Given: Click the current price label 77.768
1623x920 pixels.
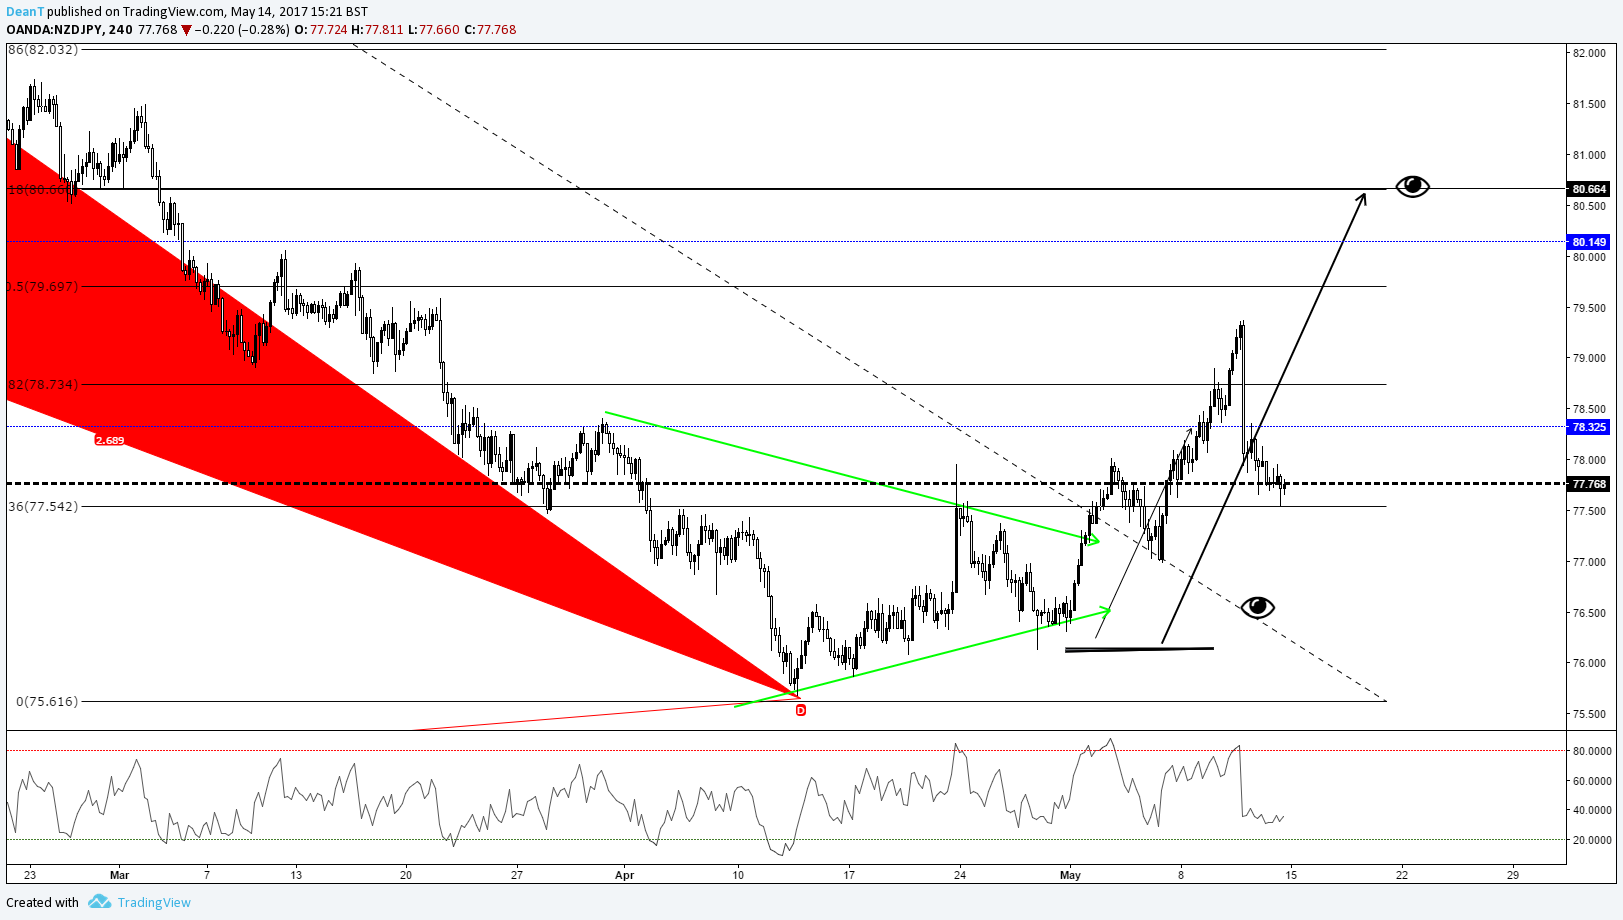Looking at the screenshot, I should [x=1589, y=484].
